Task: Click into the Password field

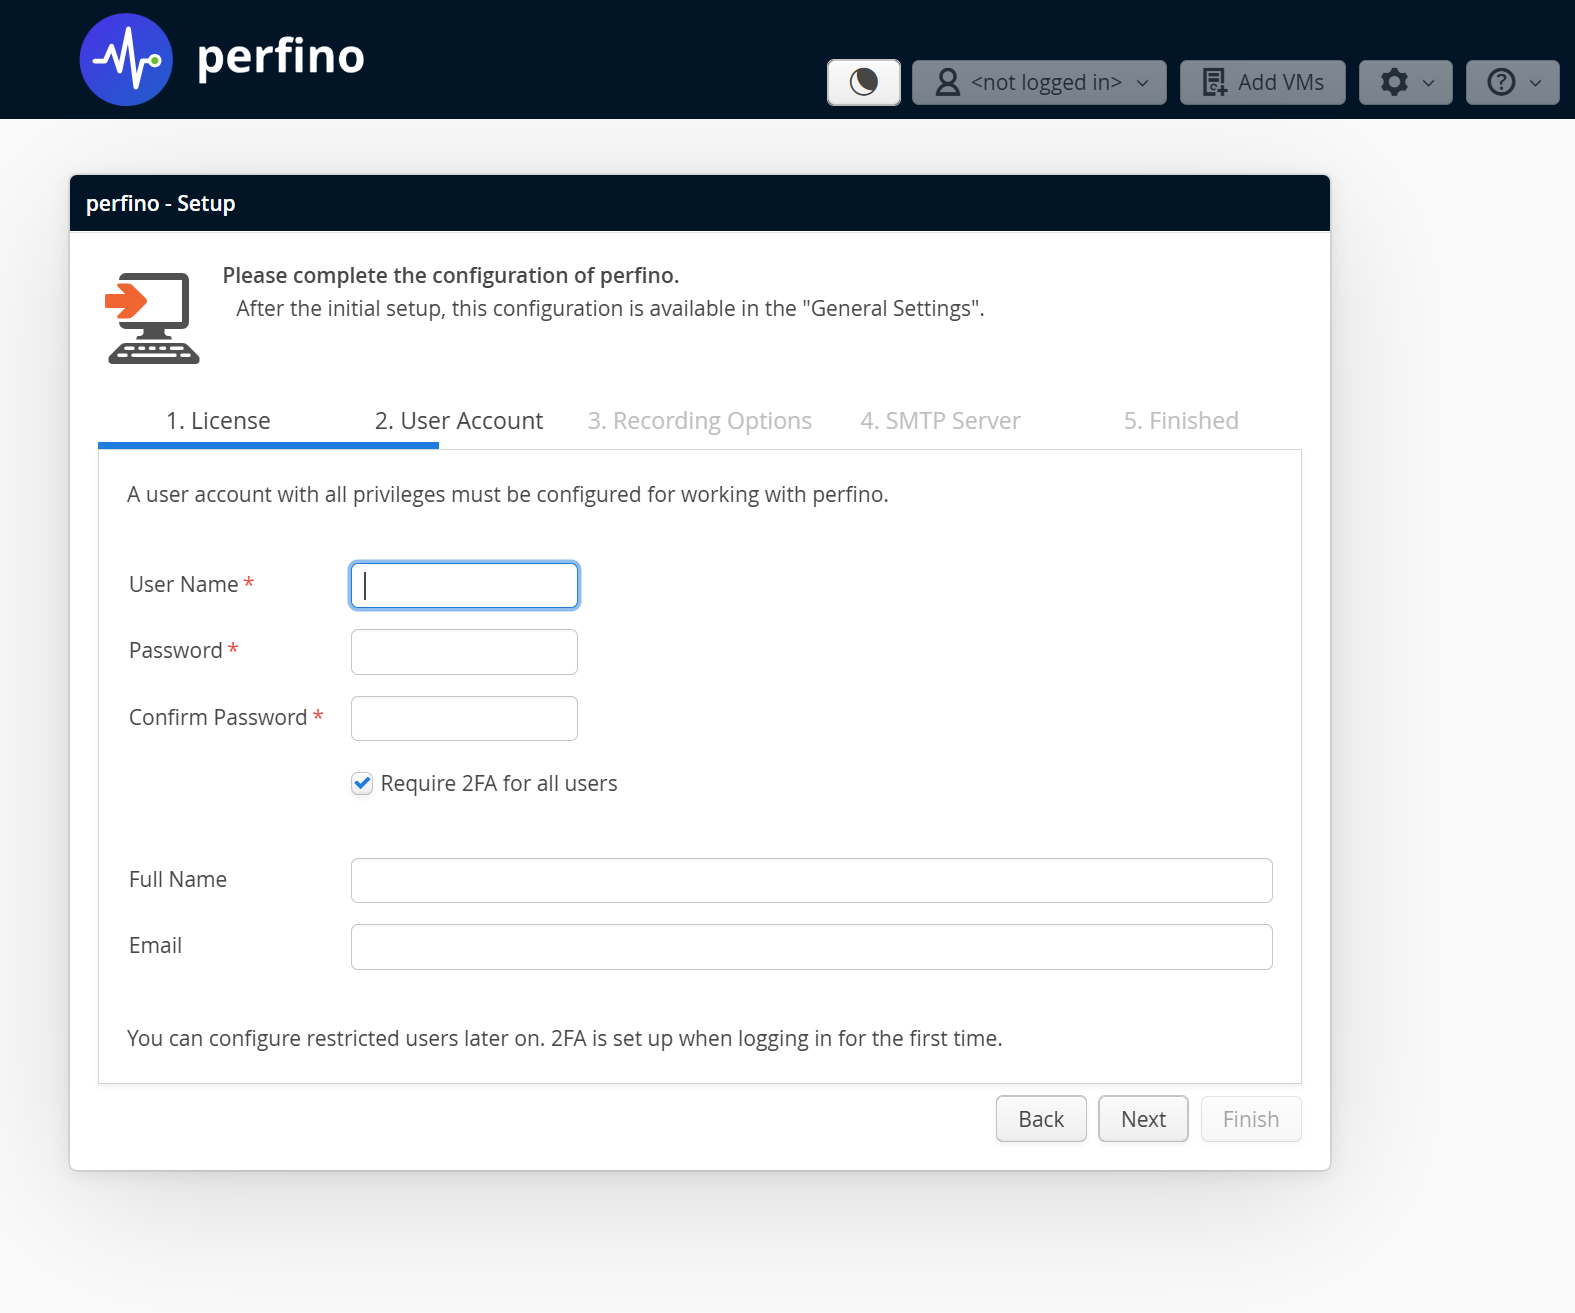Action: [x=464, y=652]
